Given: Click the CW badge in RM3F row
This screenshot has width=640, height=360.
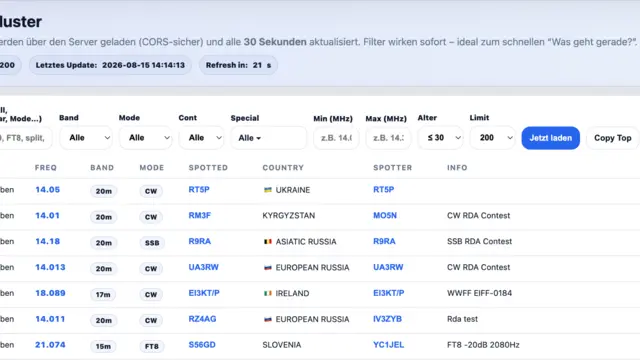Looking at the screenshot, I should click(151, 217).
